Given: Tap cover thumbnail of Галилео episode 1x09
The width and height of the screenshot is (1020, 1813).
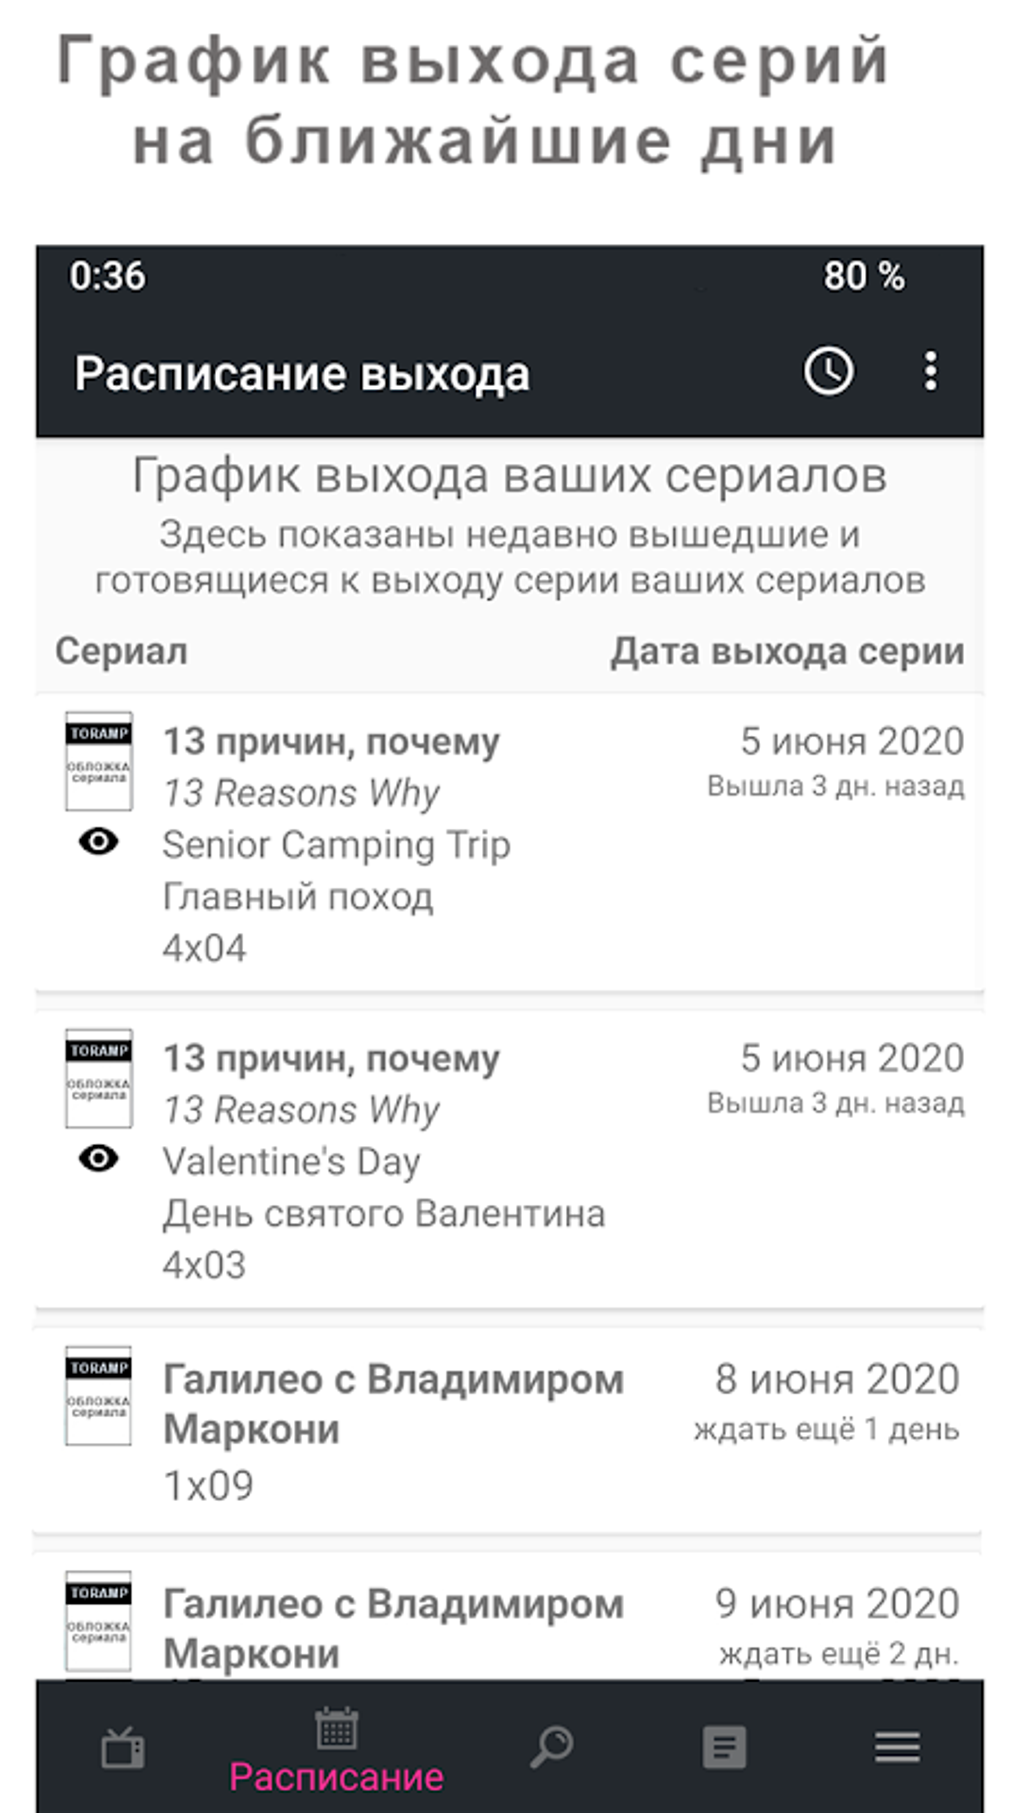Looking at the screenshot, I should pos(98,1395).
